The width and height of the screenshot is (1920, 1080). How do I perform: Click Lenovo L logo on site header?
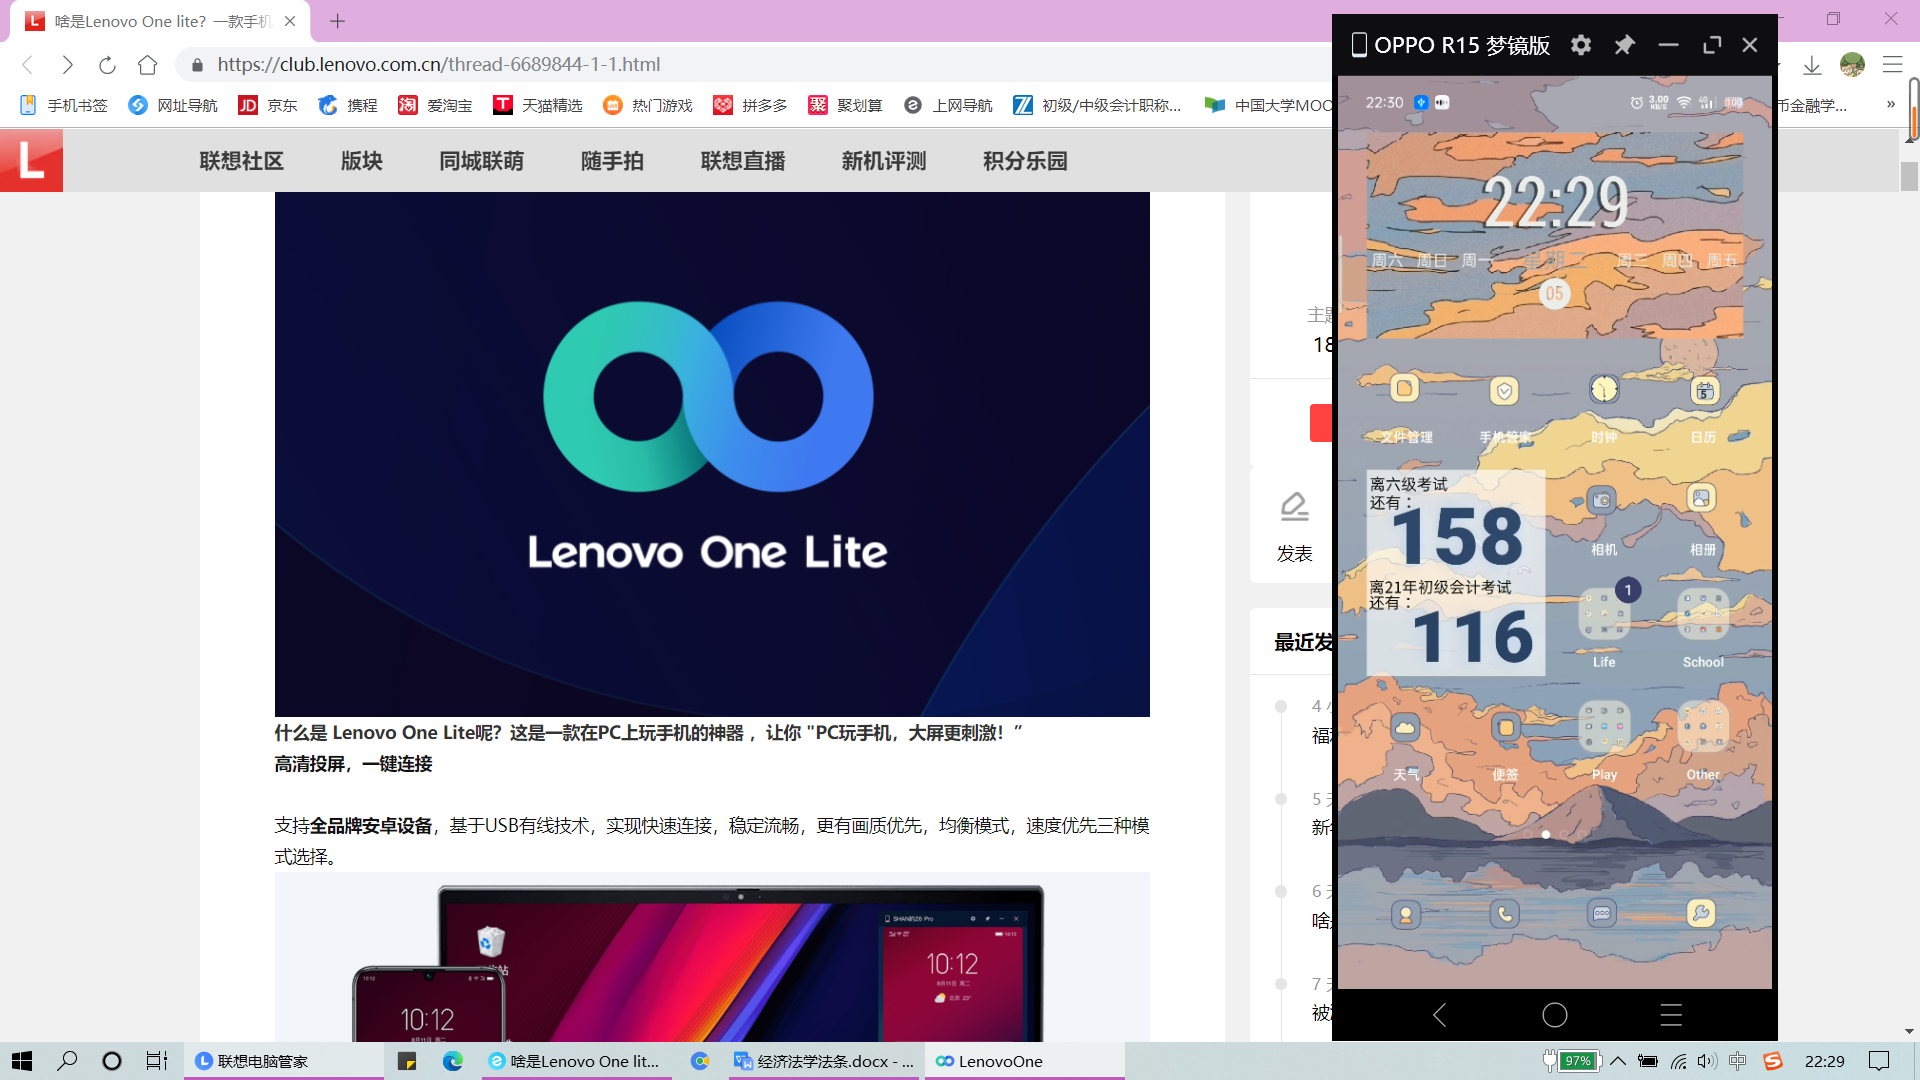(31, 161)
